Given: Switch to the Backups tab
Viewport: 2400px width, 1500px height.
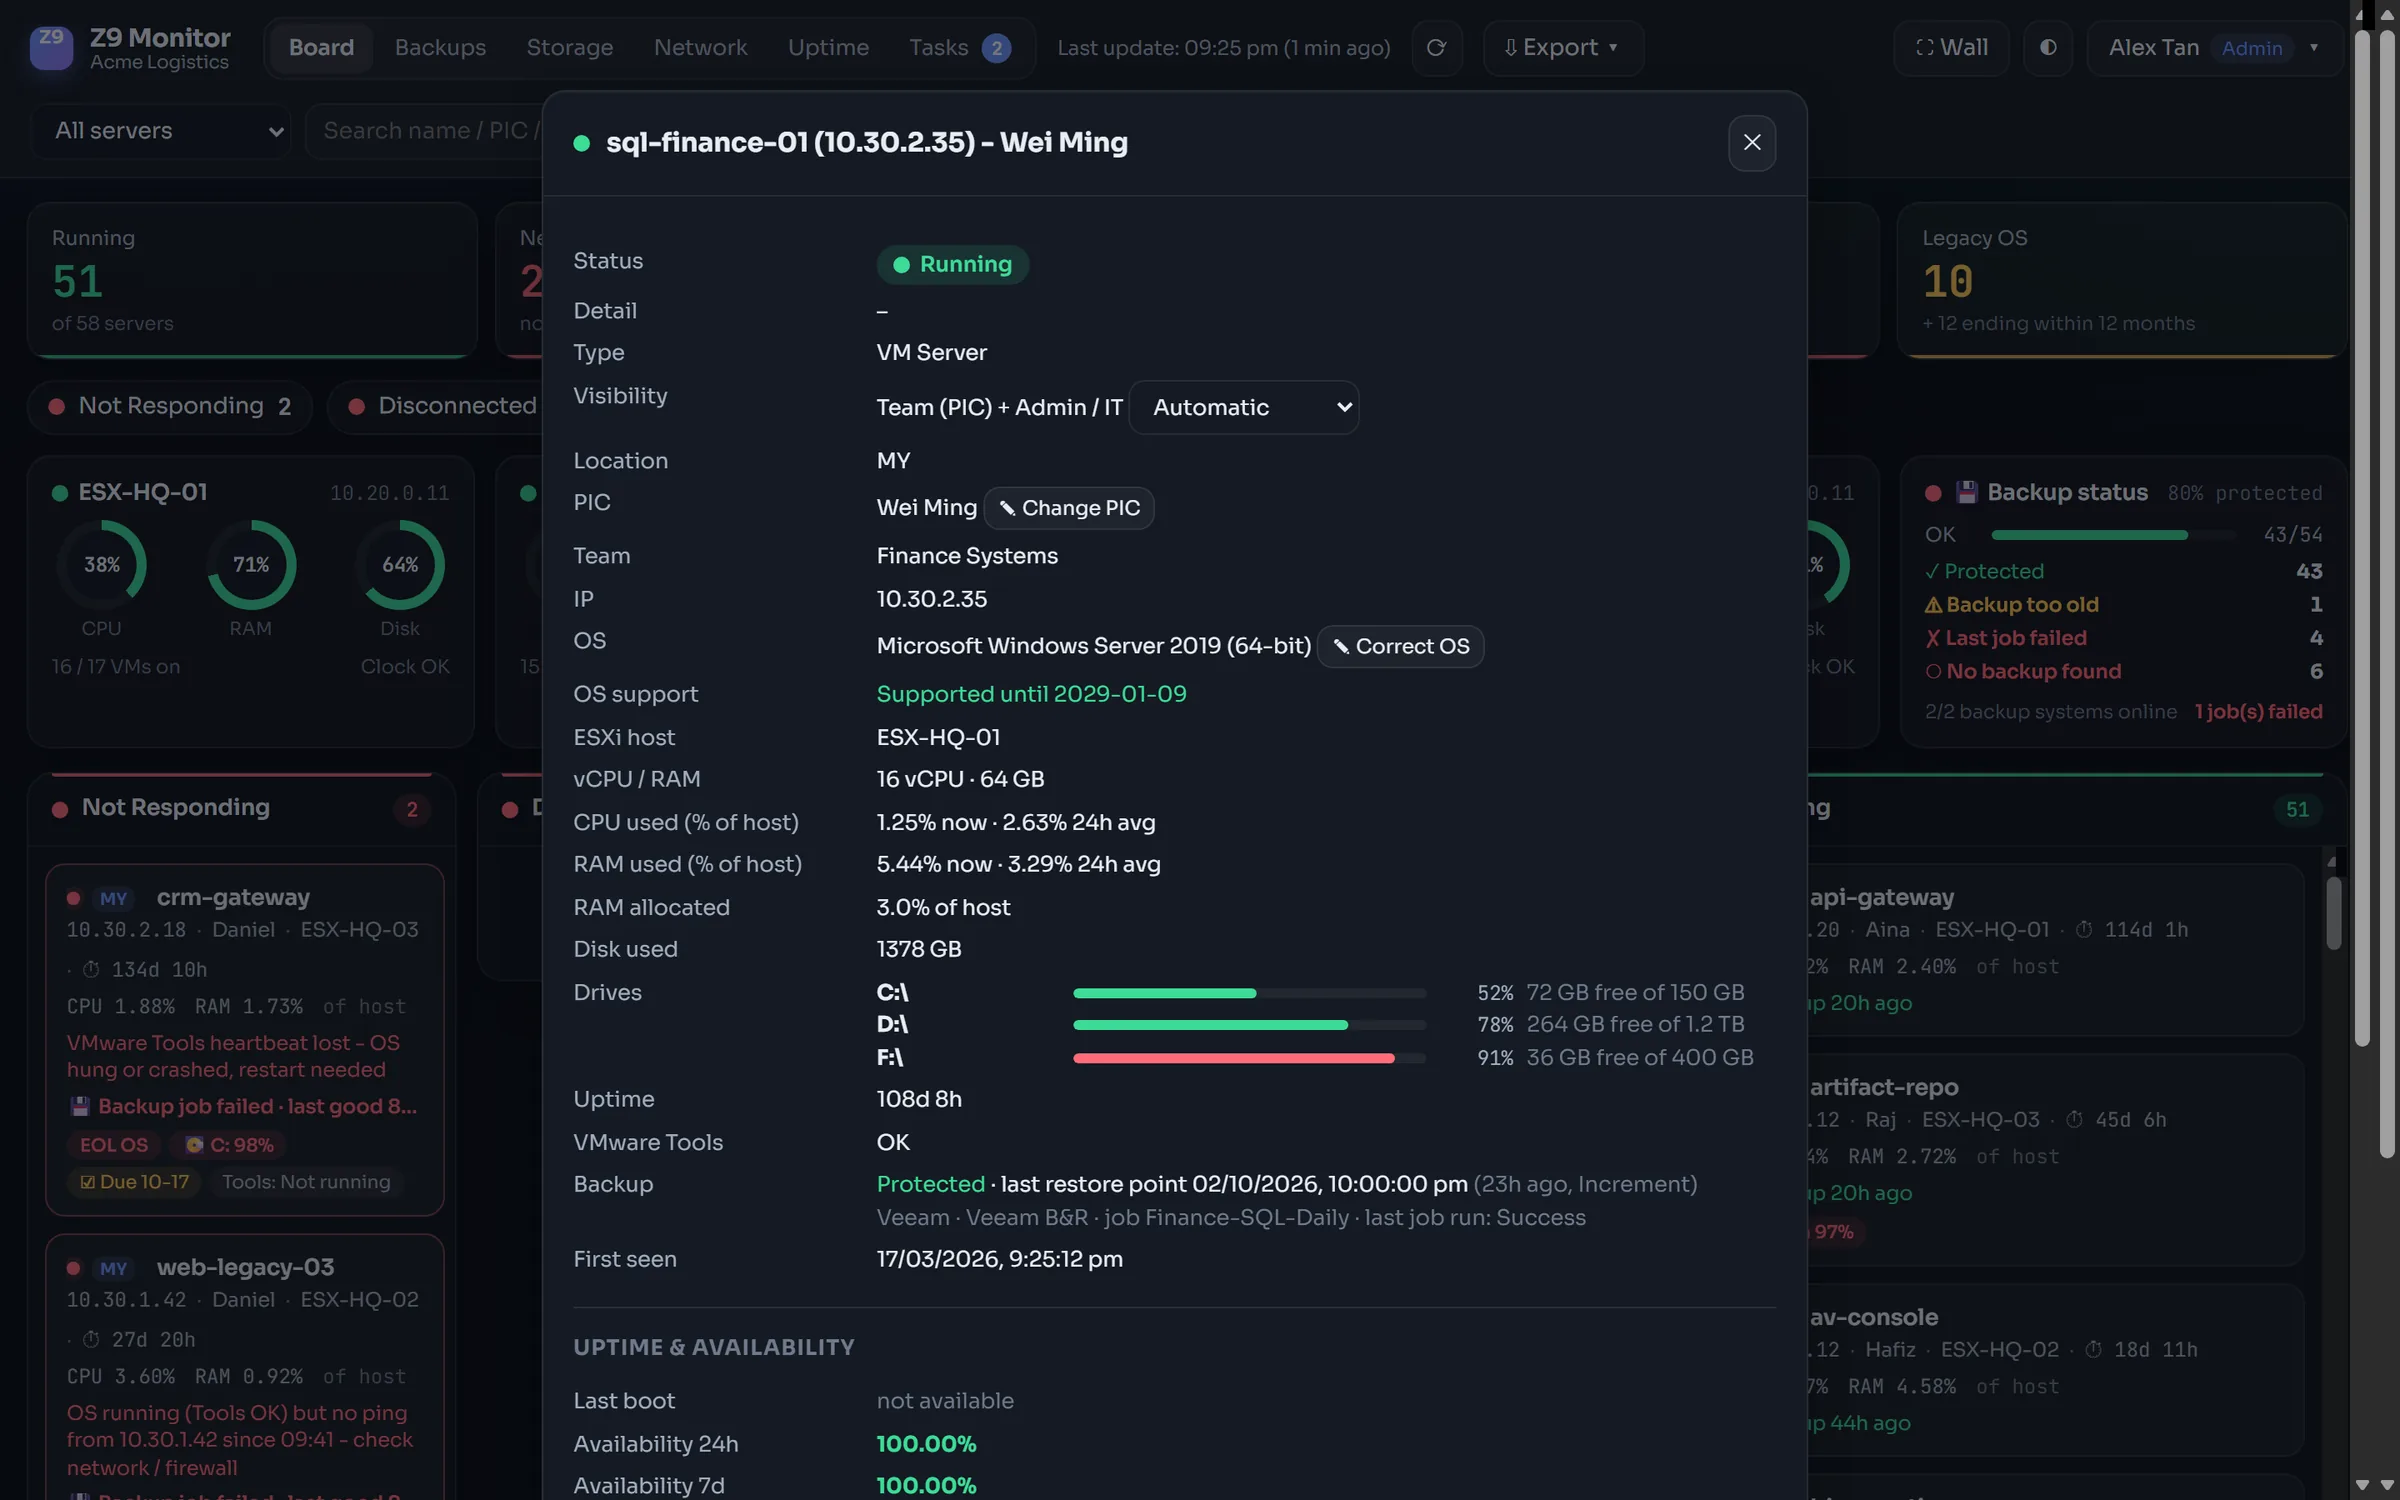Looking at the screenshot, I should tap(440, 47).
